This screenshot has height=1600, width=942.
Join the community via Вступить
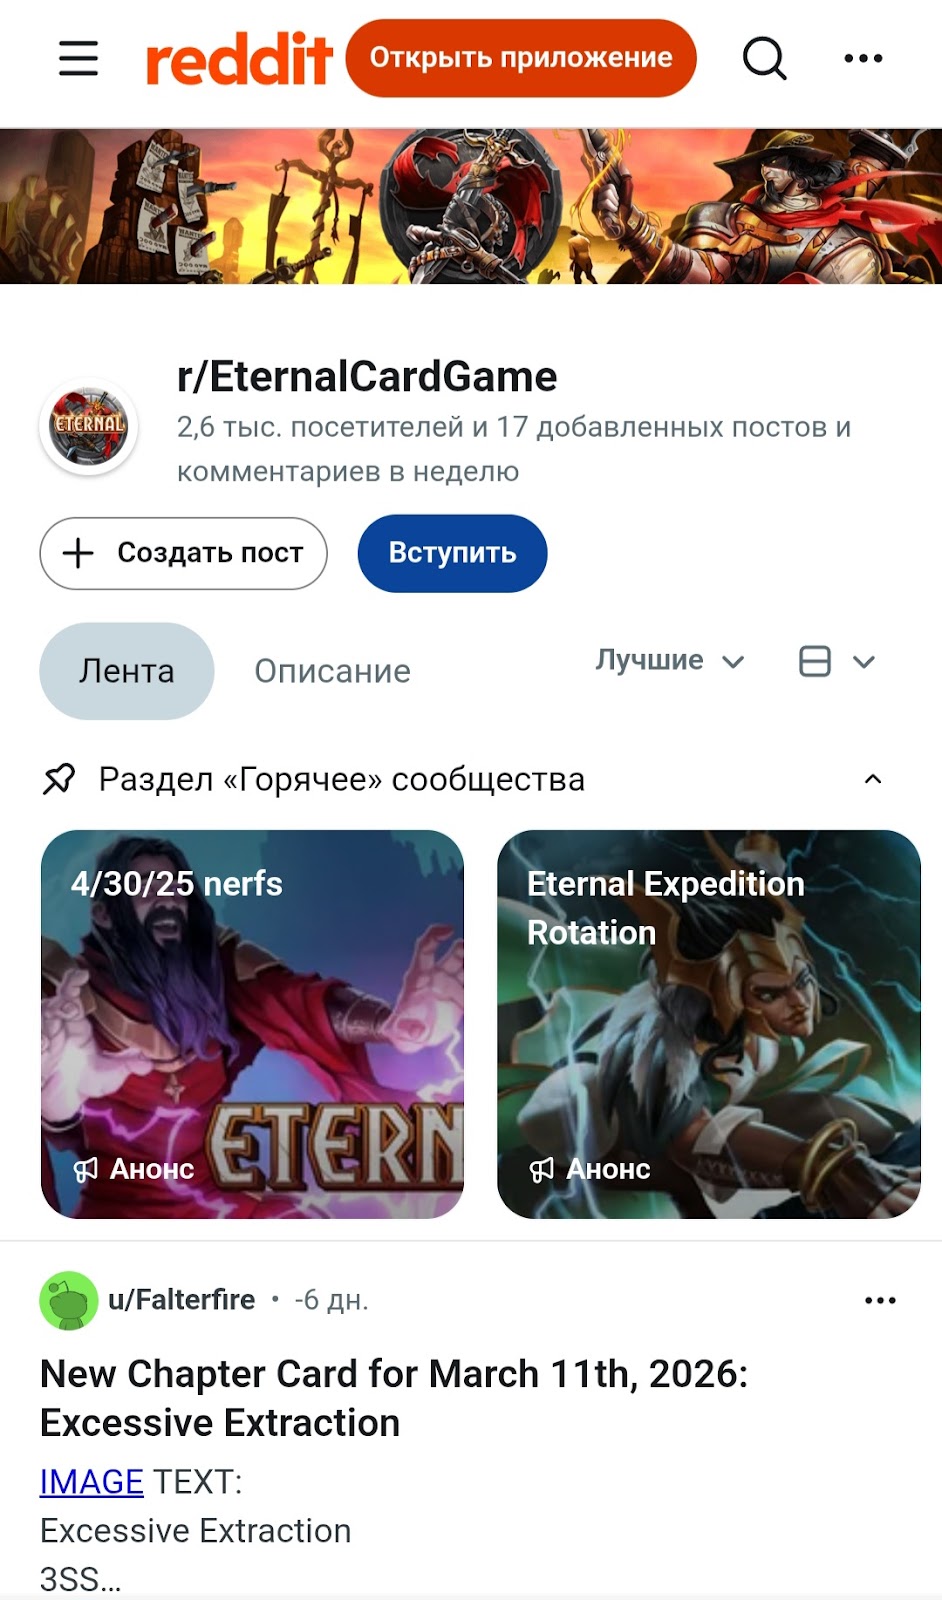coord(452,553)
